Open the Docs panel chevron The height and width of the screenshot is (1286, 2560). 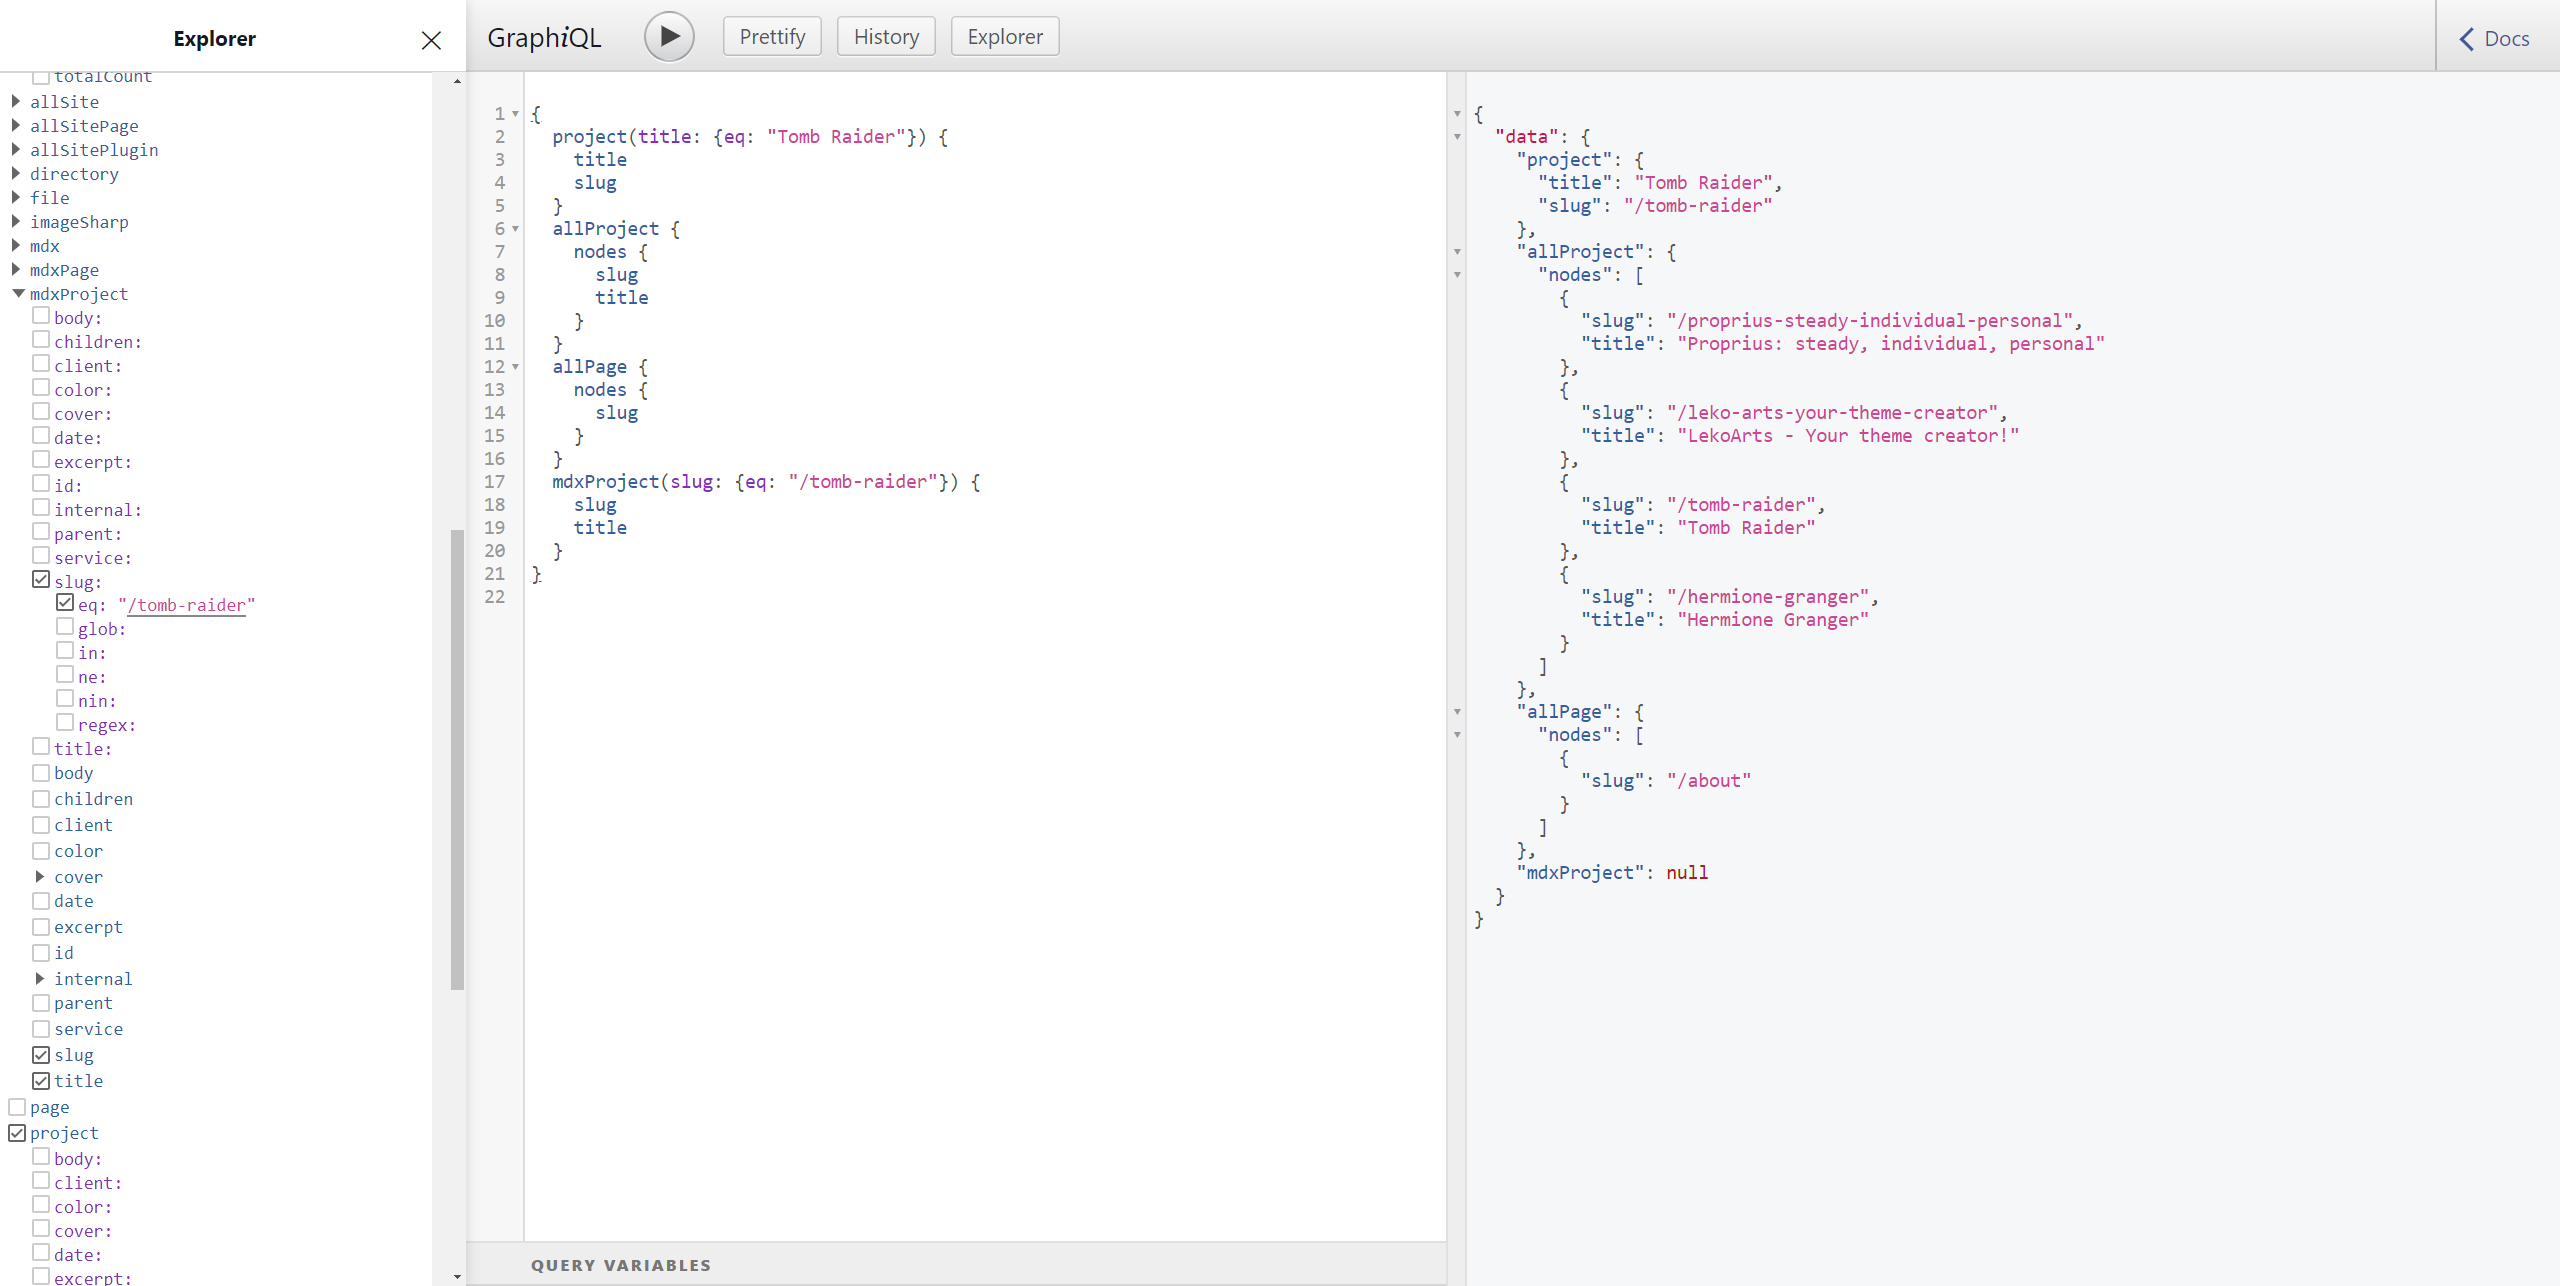(2466, 39)
